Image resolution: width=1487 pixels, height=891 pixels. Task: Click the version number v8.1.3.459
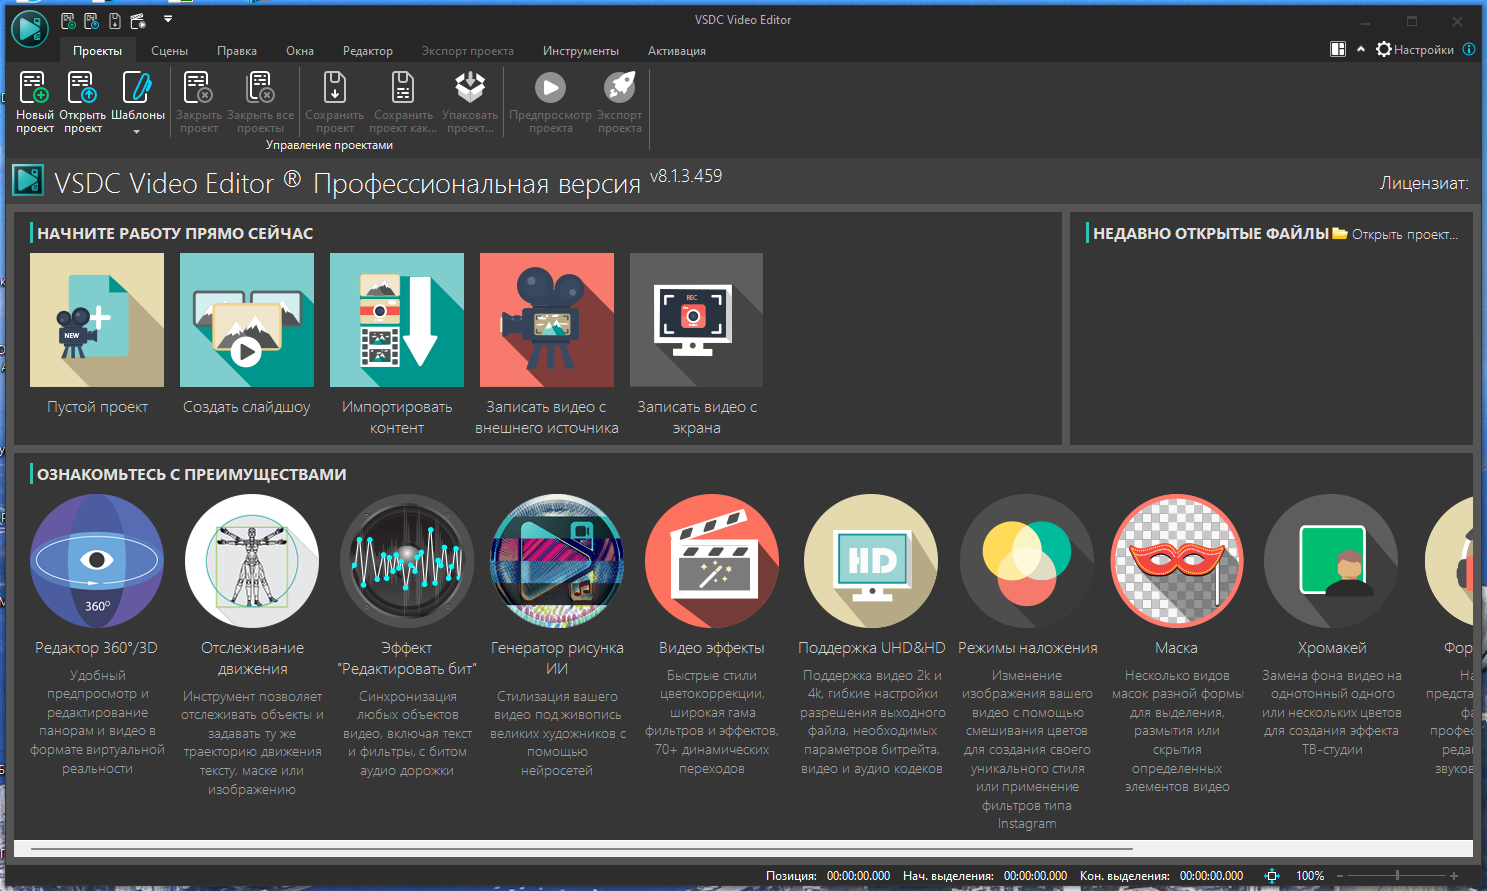point(686,176)
